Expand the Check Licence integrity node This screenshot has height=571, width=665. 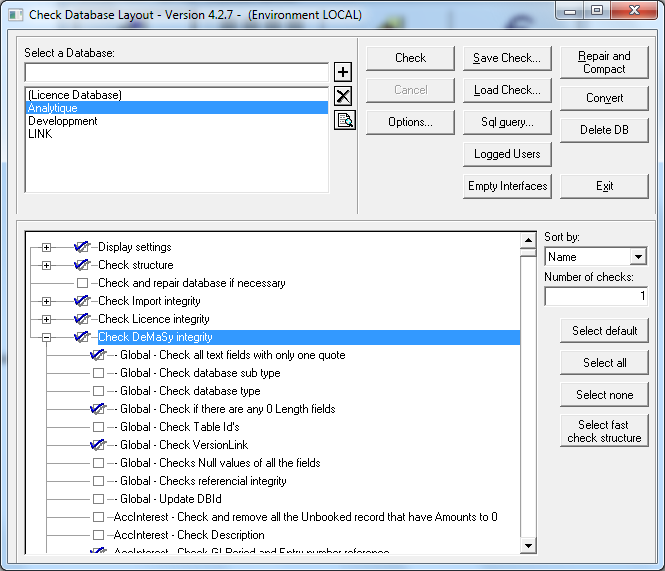47,319
